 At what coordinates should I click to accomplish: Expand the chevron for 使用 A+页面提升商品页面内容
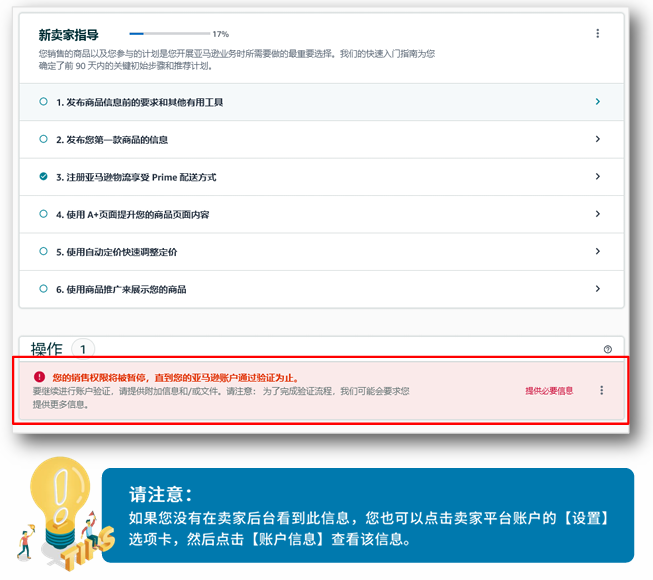point(598,214)
